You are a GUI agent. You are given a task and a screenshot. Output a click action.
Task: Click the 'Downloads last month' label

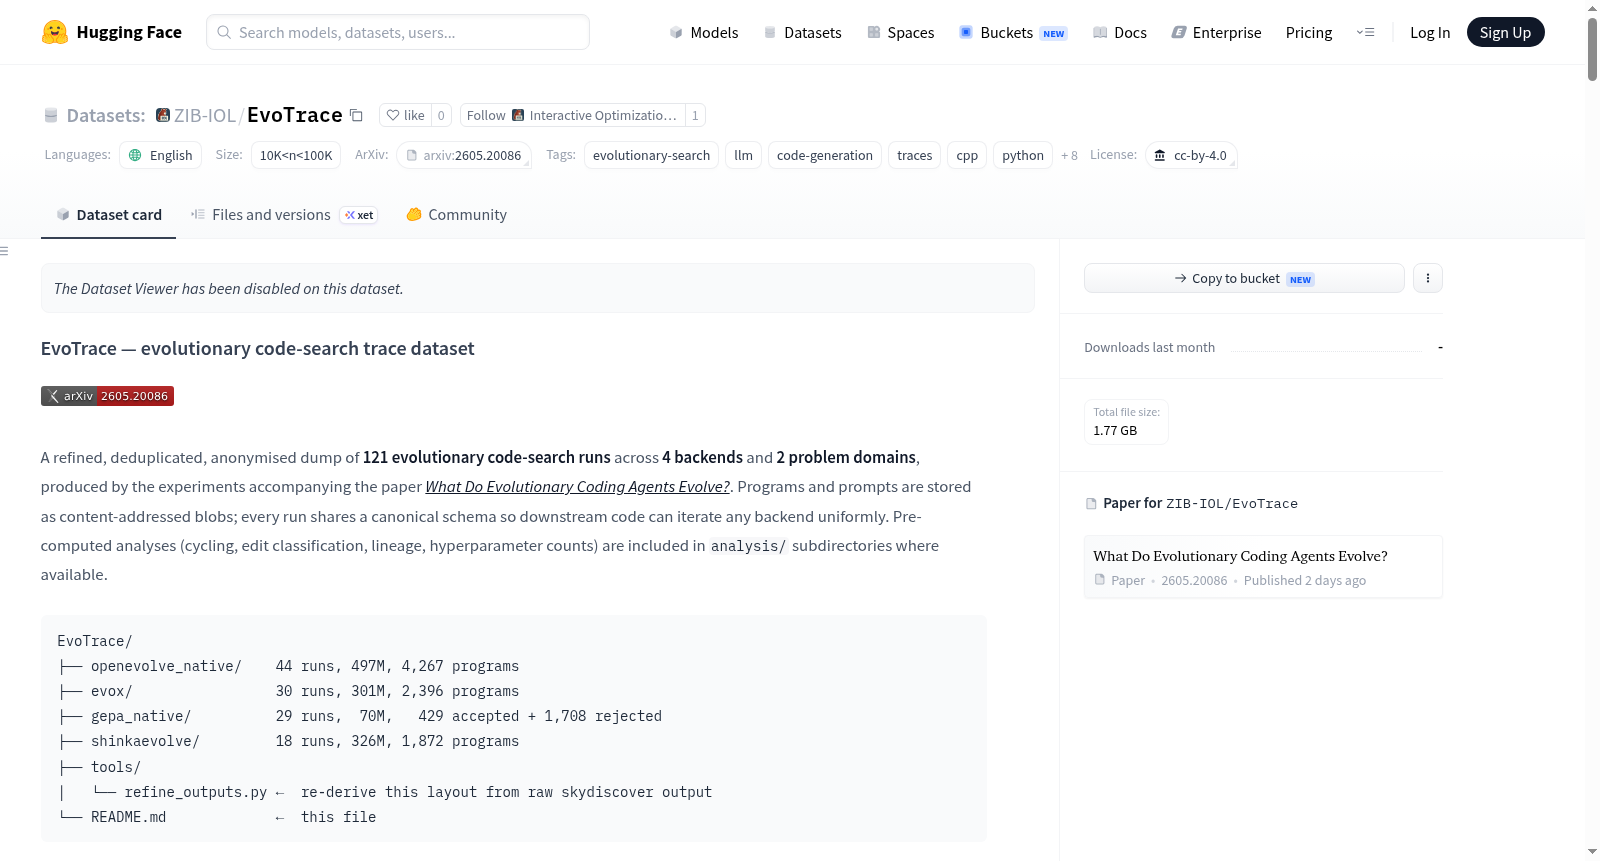pos(1150,347)
